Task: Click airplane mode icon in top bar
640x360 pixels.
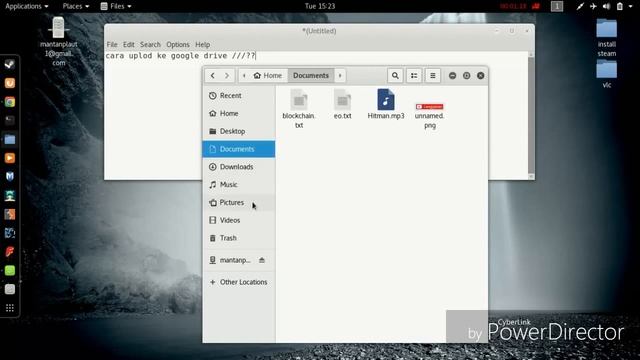Action: (x=593, y=6)
